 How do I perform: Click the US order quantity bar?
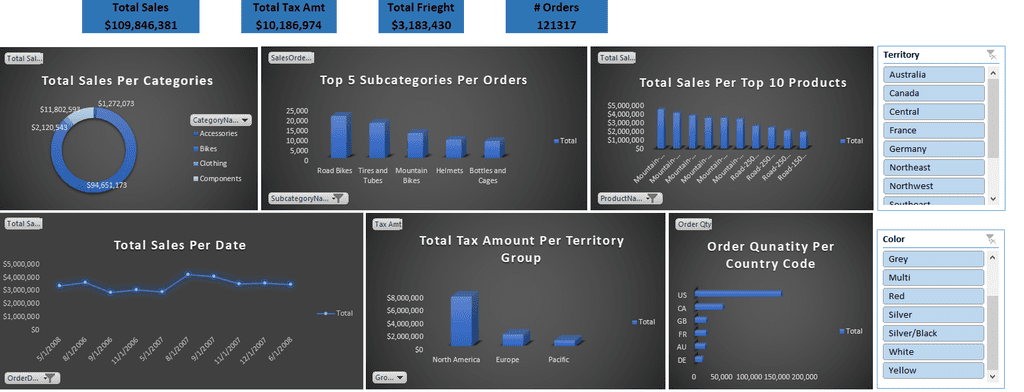point(738,293)
